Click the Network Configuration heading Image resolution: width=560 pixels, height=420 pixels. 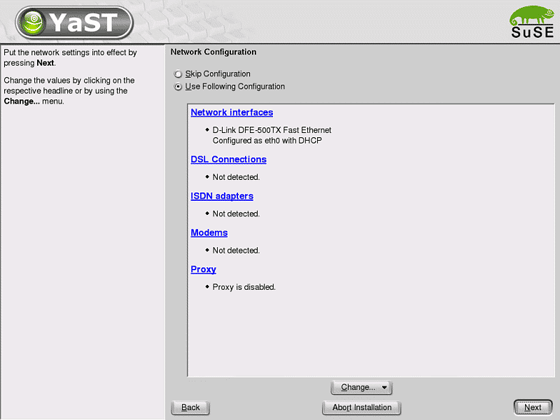tap(213, 52)
